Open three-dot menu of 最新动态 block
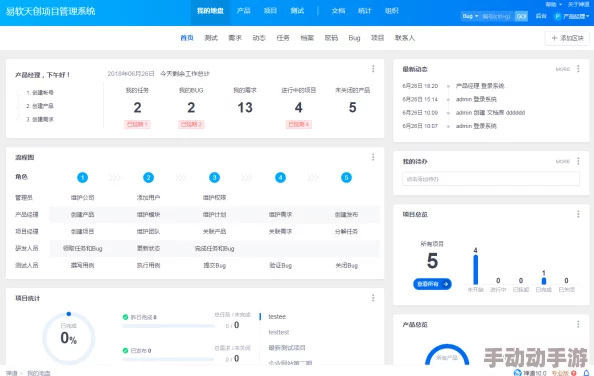 click(x=578, y=69)
